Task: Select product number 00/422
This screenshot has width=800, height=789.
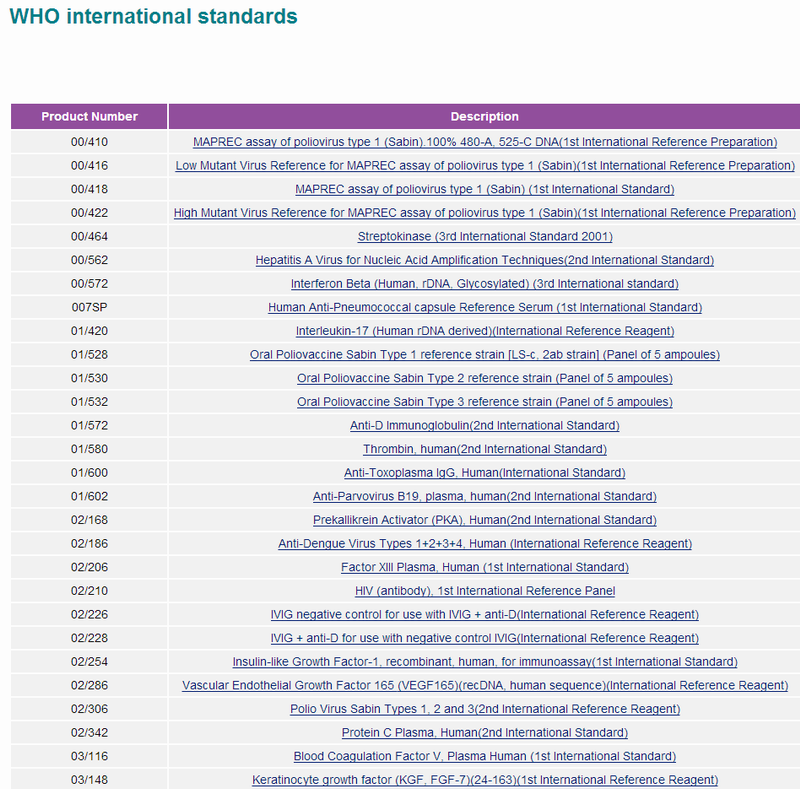Action: click(89, 213)
